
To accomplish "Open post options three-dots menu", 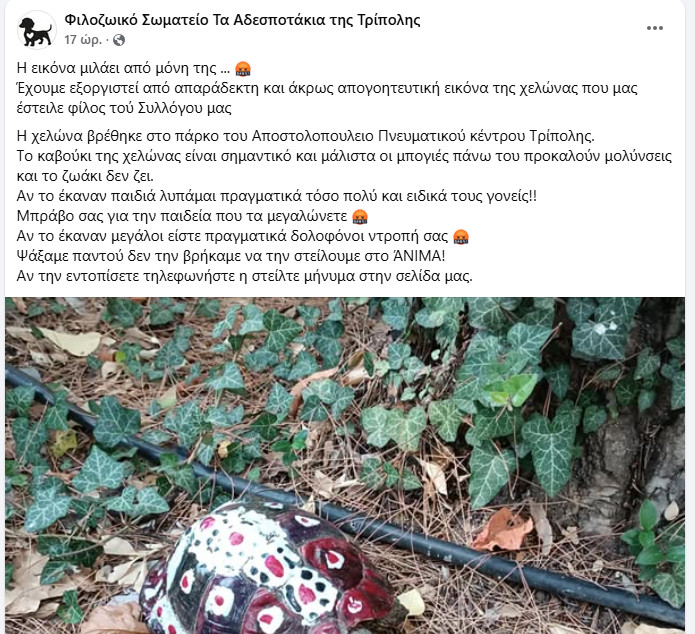I will click(x=654, y=28).
